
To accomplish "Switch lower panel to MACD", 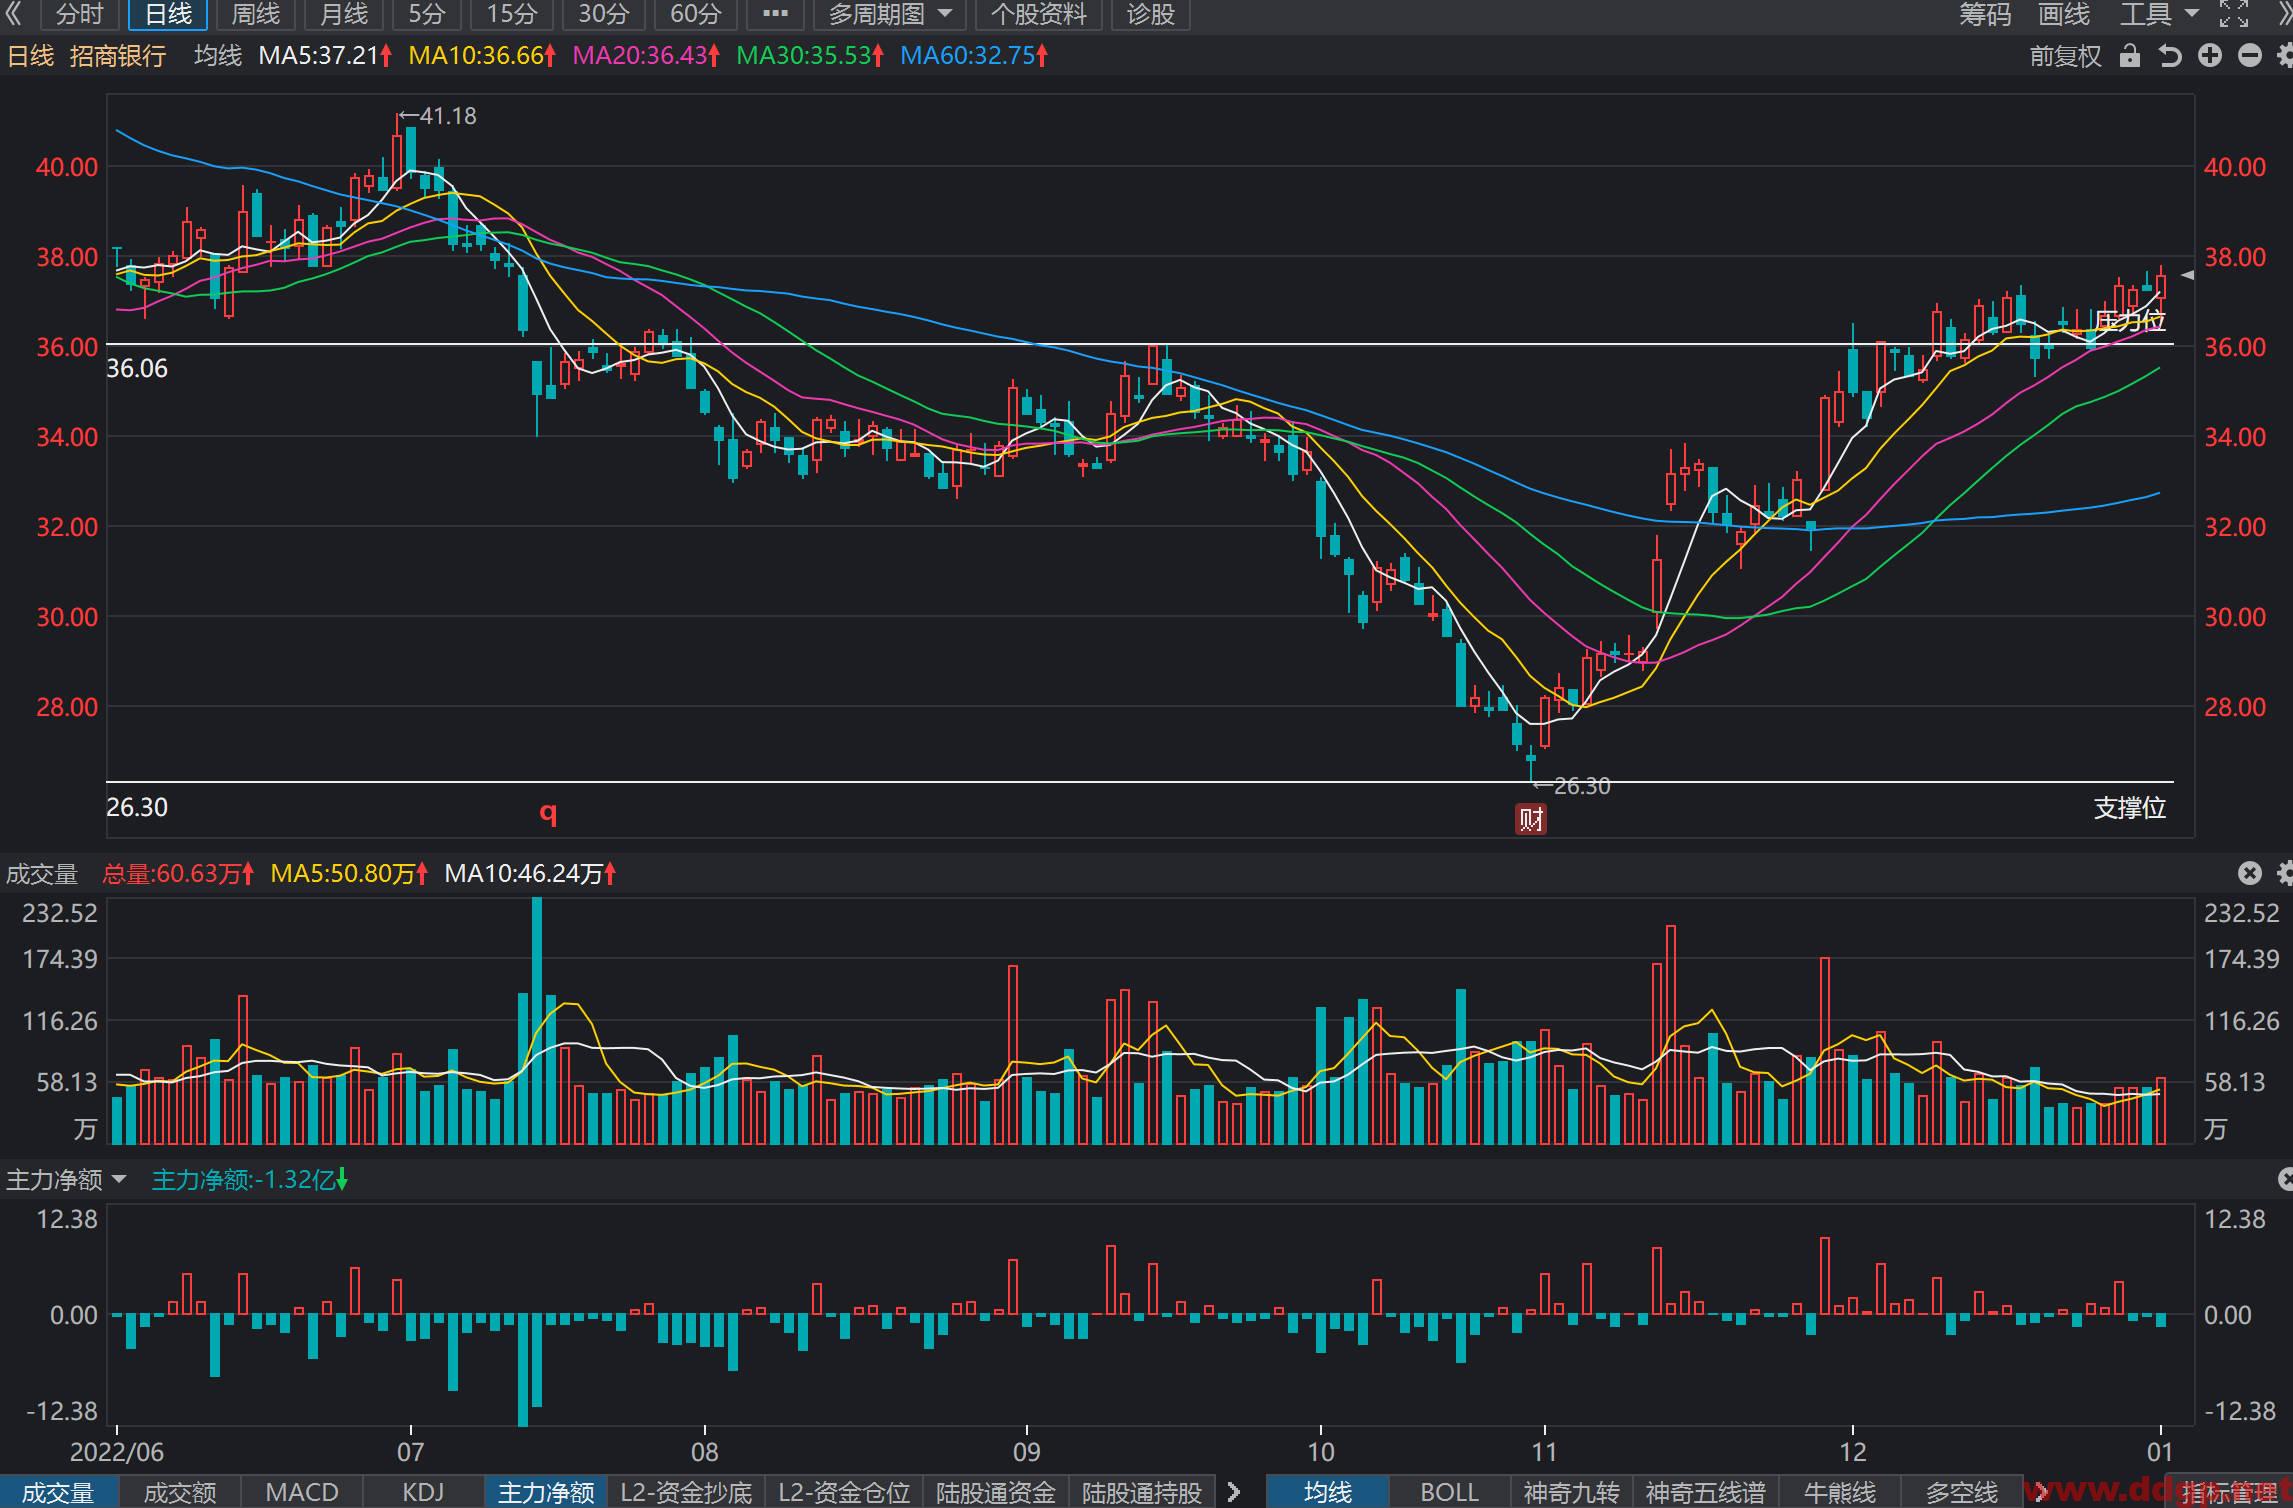I will point(302,1493).
